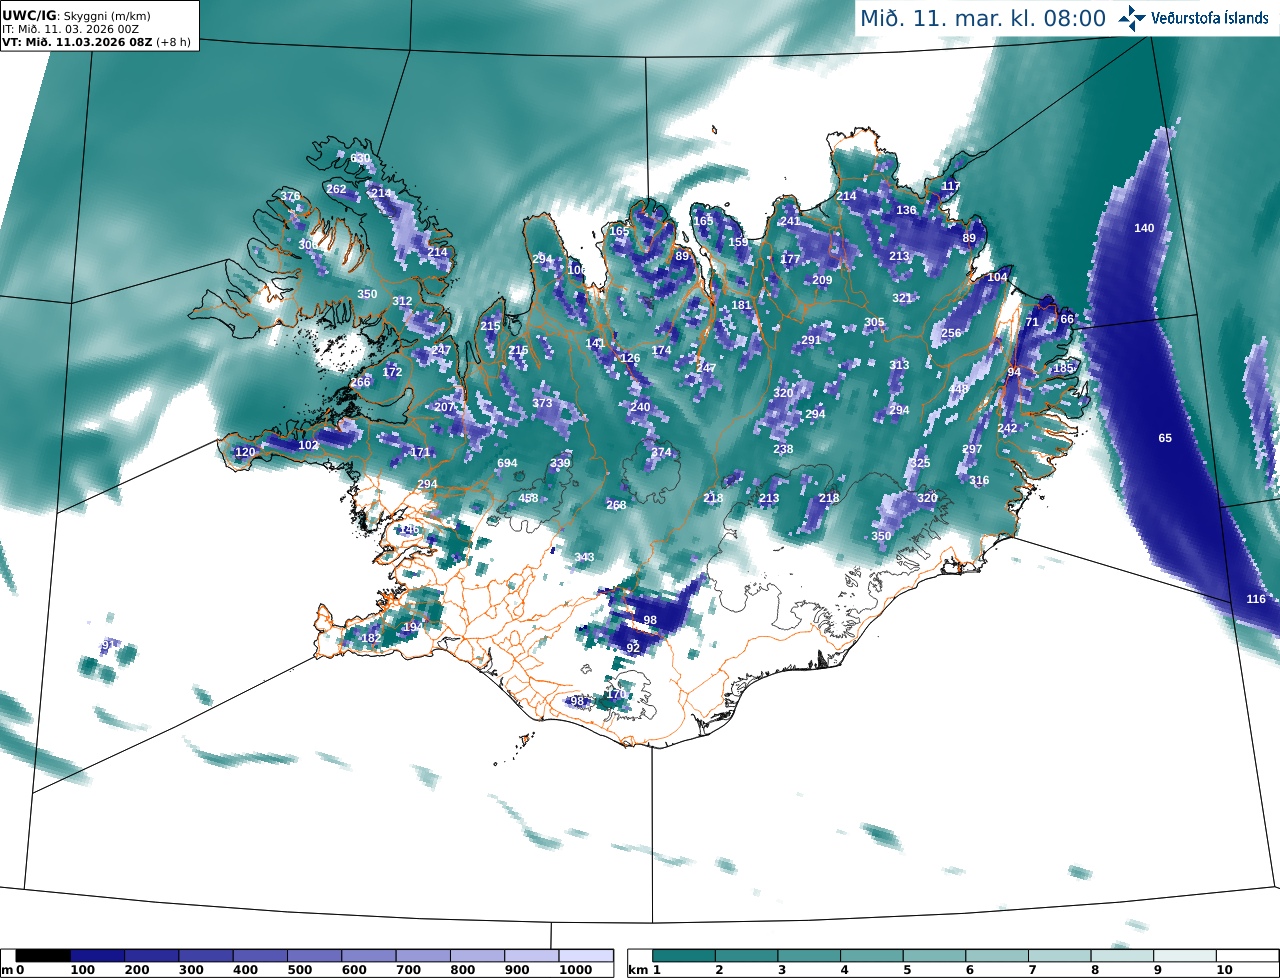
Task: Click the 209 visibility value
Action: click(x=822, y=280)
